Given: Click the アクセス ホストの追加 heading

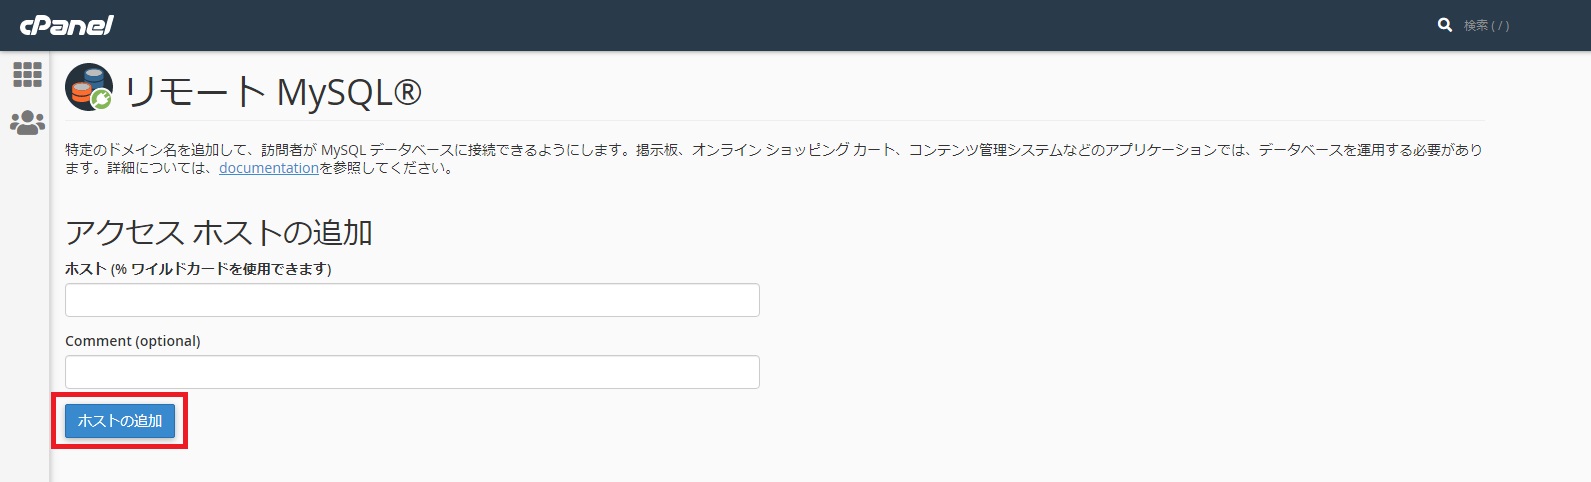Looking at the screenshot, I should coord(219,232).
